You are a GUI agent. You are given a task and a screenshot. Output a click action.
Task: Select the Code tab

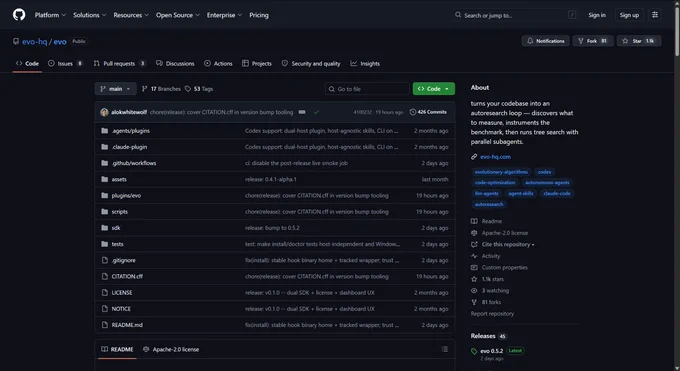coord(27,63)
